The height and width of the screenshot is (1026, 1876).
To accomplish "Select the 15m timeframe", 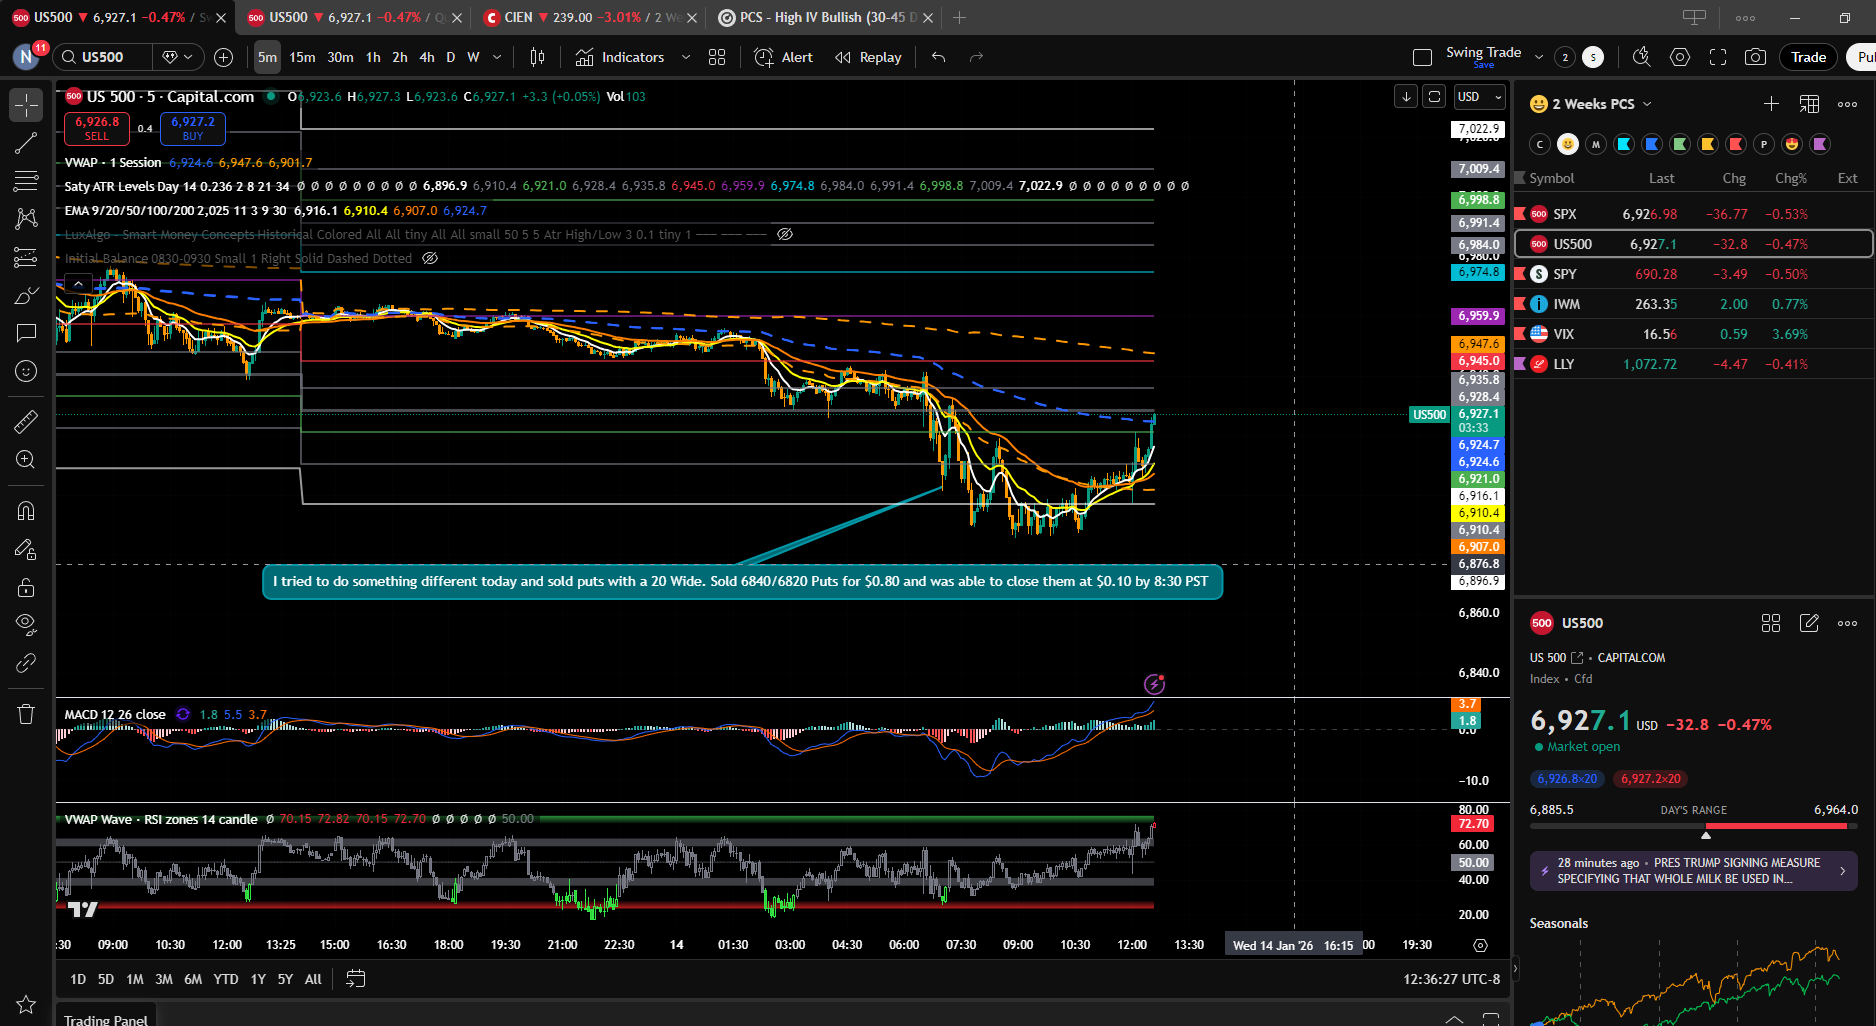I will (302, 57).
